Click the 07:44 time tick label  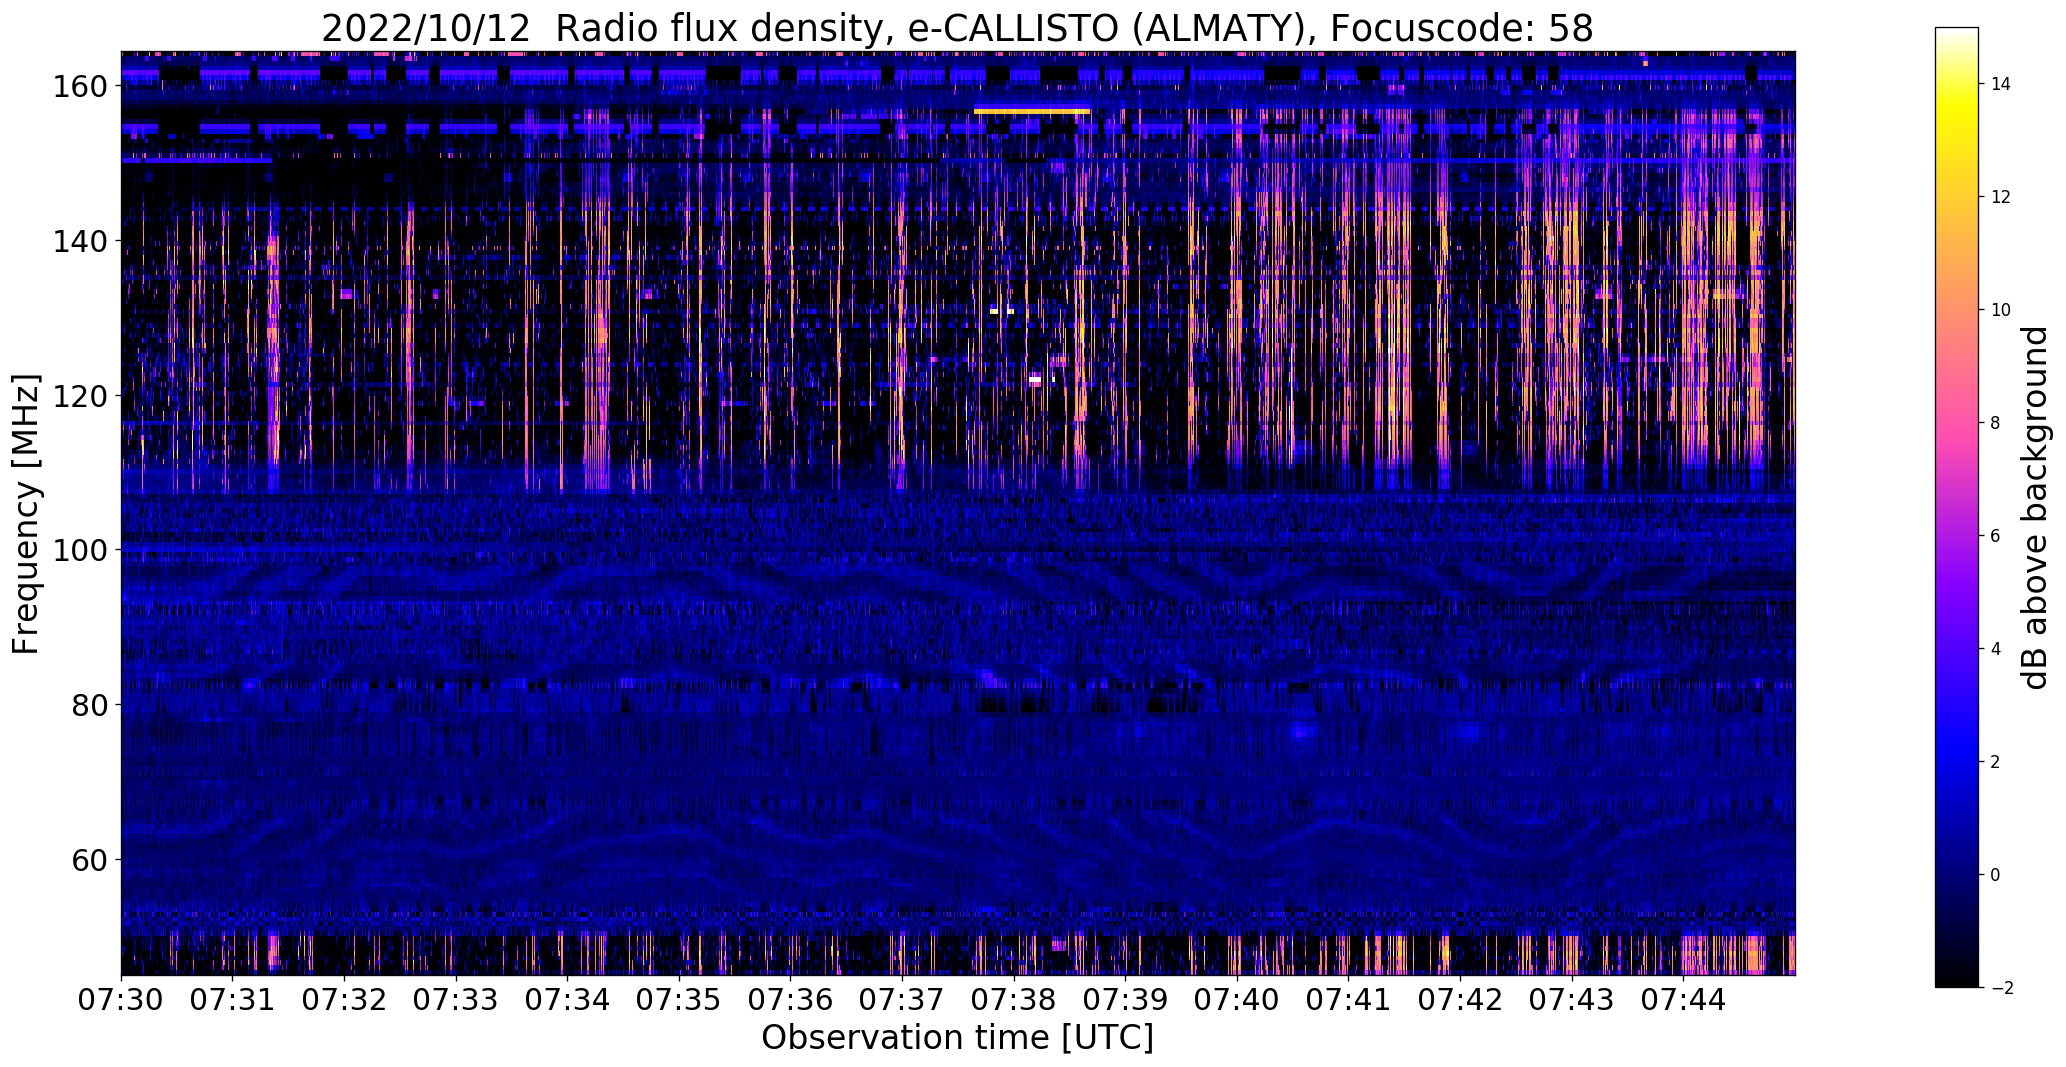(x=1684, y=1000)
